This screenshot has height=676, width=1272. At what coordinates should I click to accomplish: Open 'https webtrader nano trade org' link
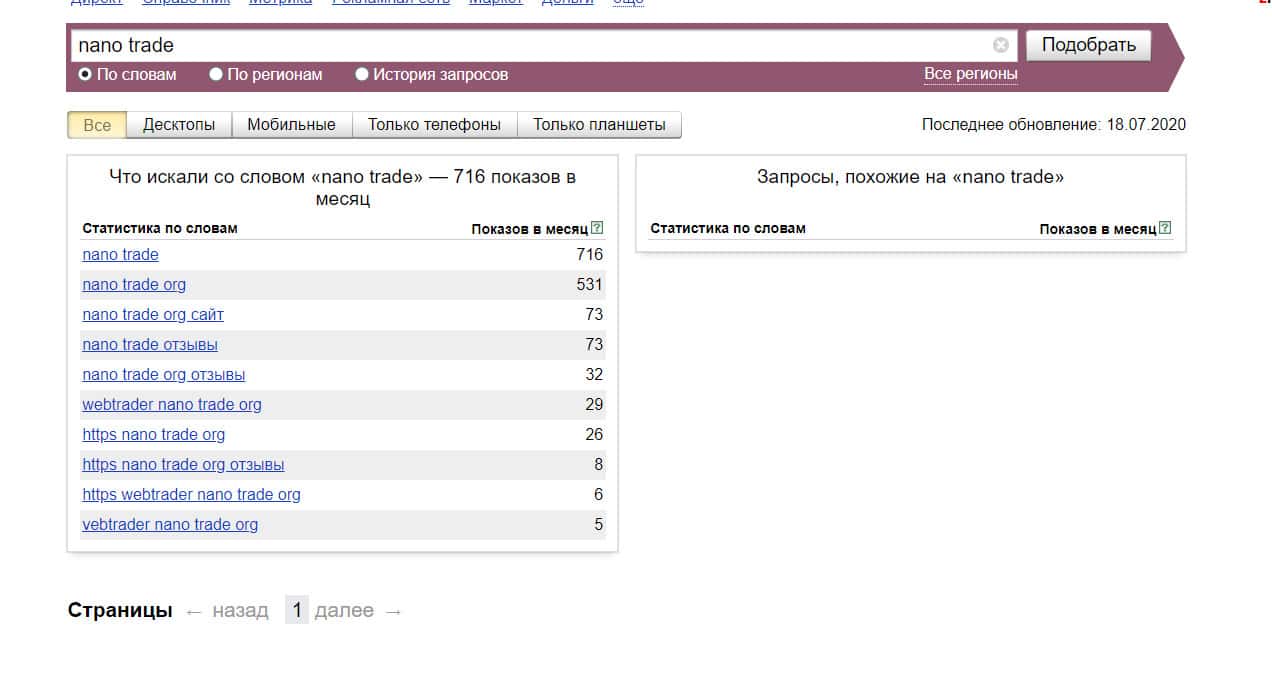pos(191,495)
